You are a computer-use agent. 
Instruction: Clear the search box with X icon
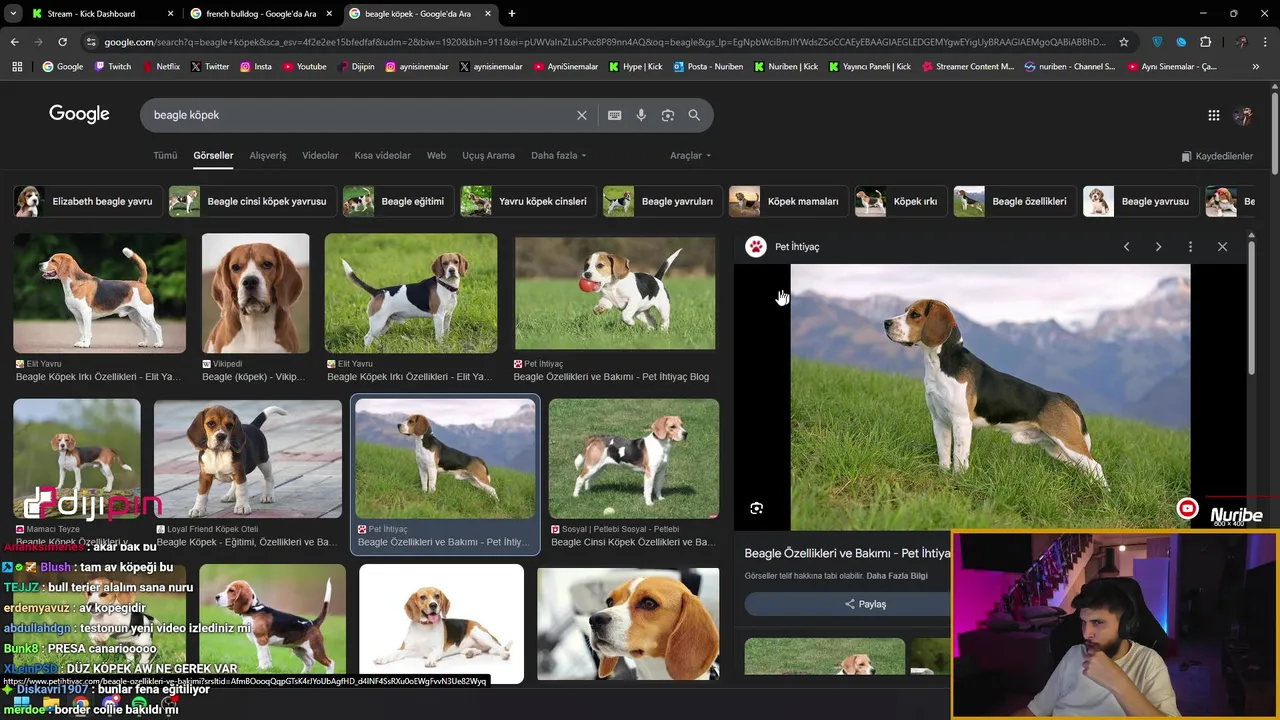click(x=581, y=115)
